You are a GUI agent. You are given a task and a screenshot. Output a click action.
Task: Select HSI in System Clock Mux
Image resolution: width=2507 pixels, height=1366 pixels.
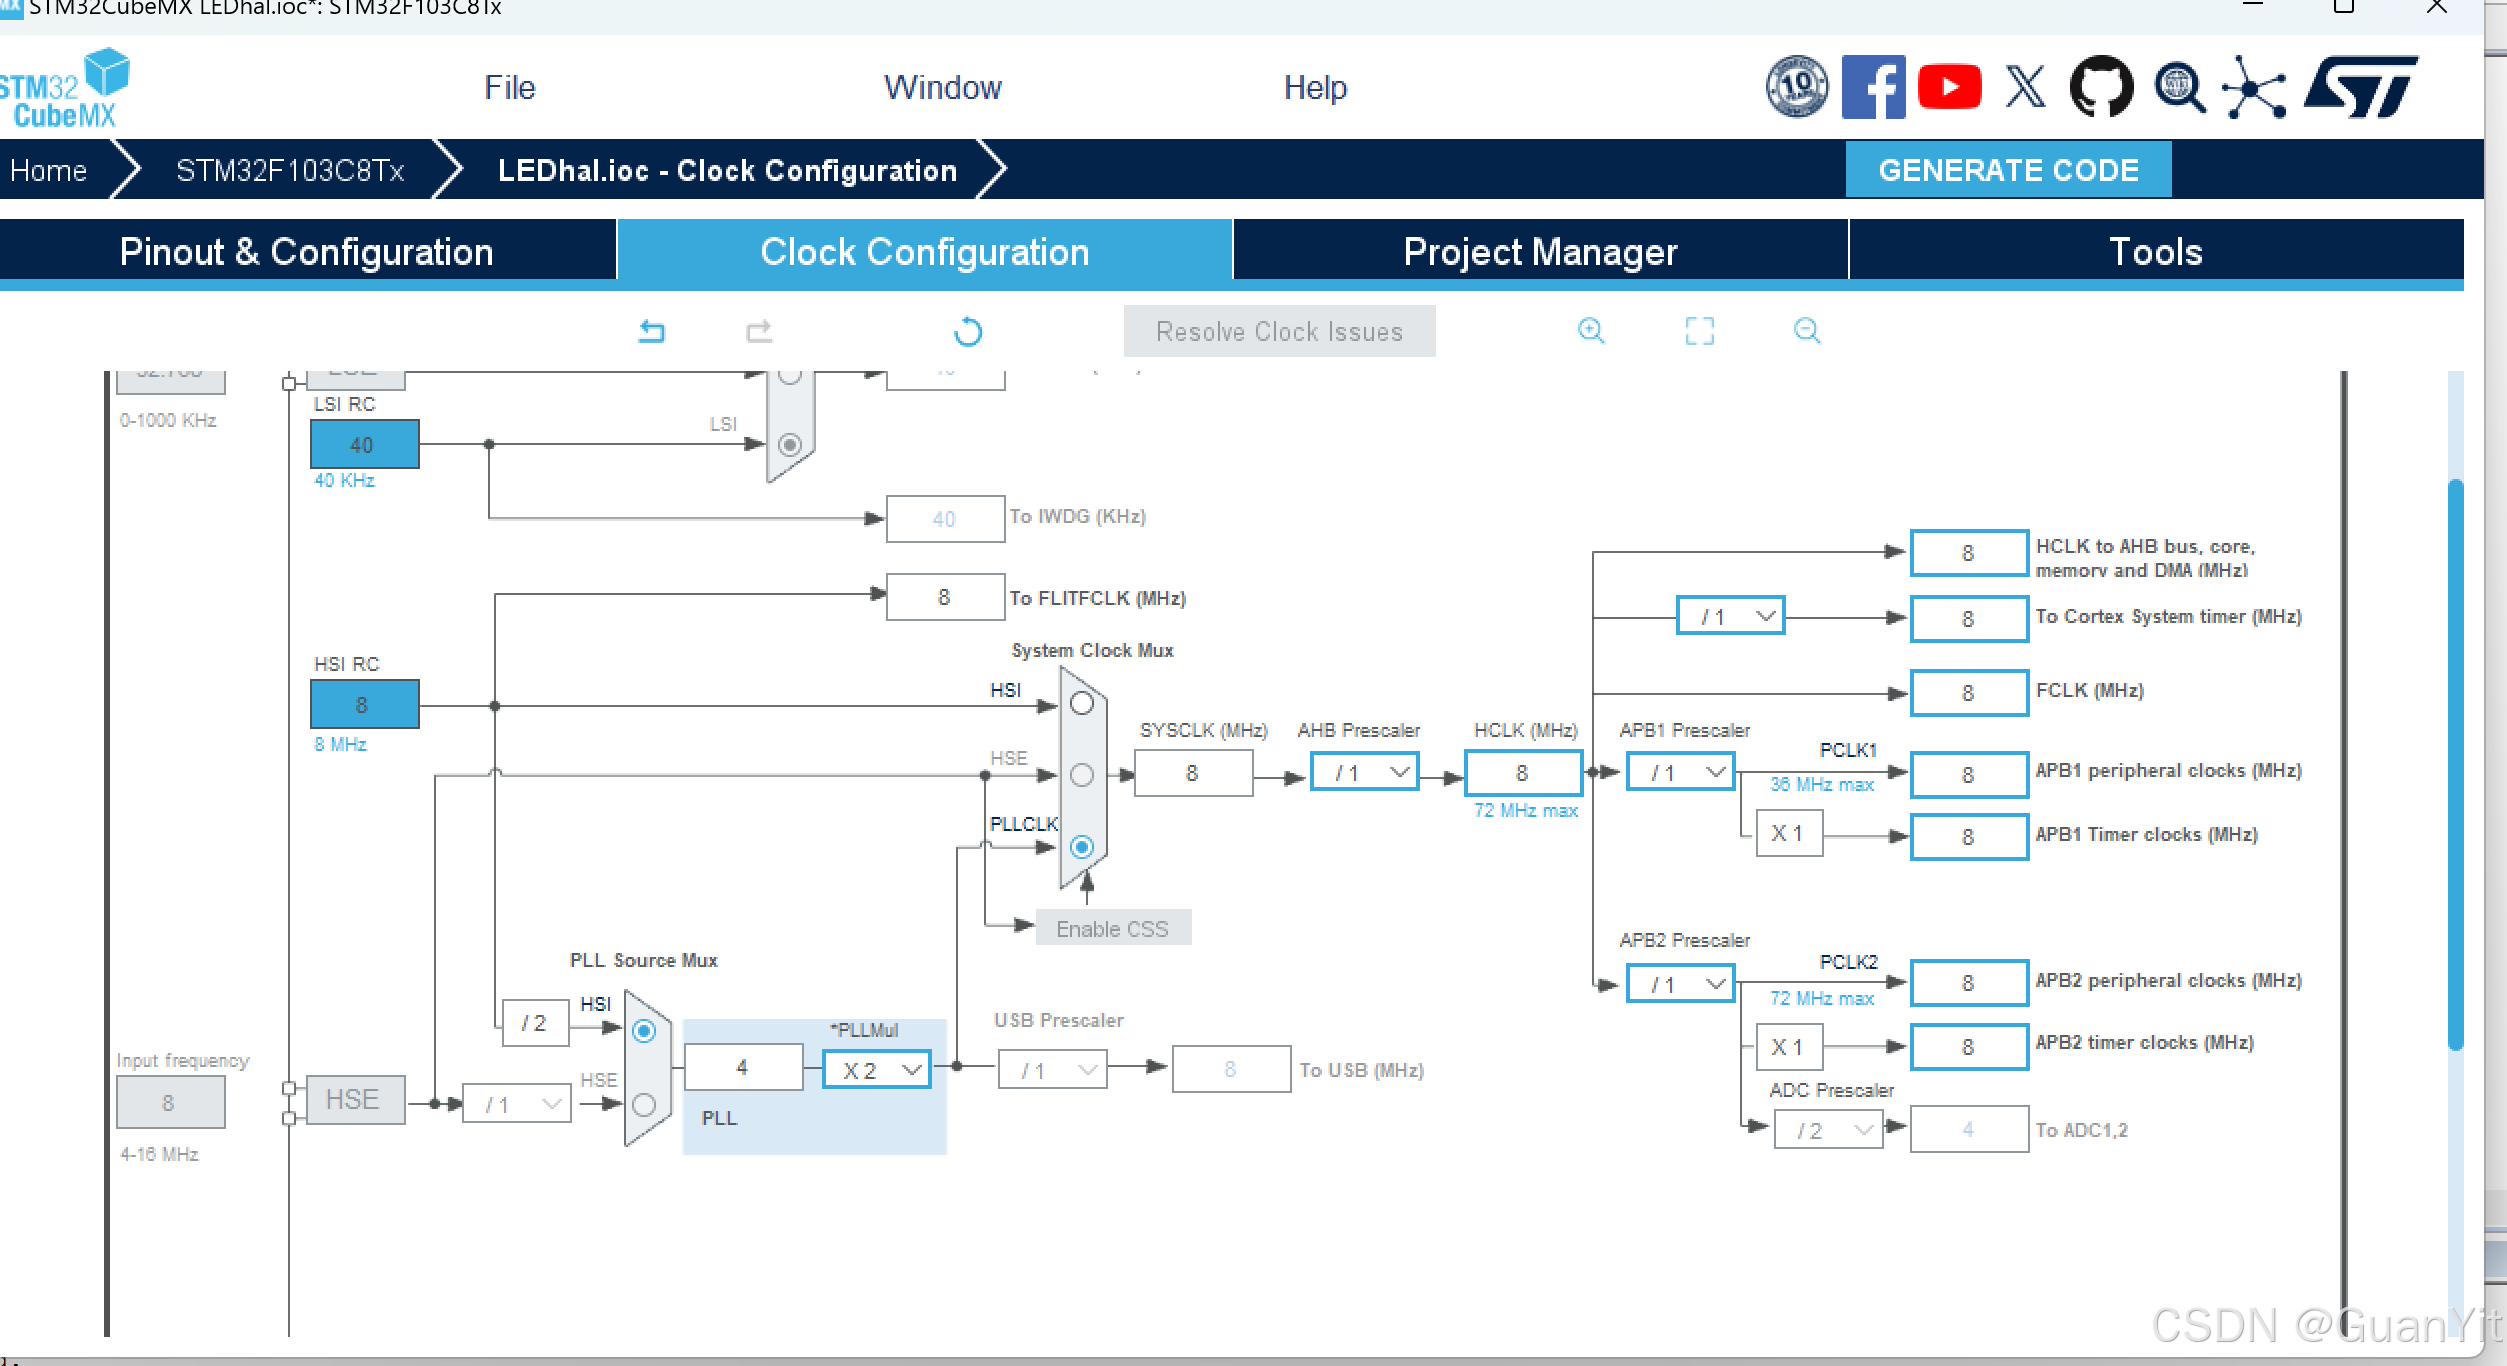pos(1082,704)
